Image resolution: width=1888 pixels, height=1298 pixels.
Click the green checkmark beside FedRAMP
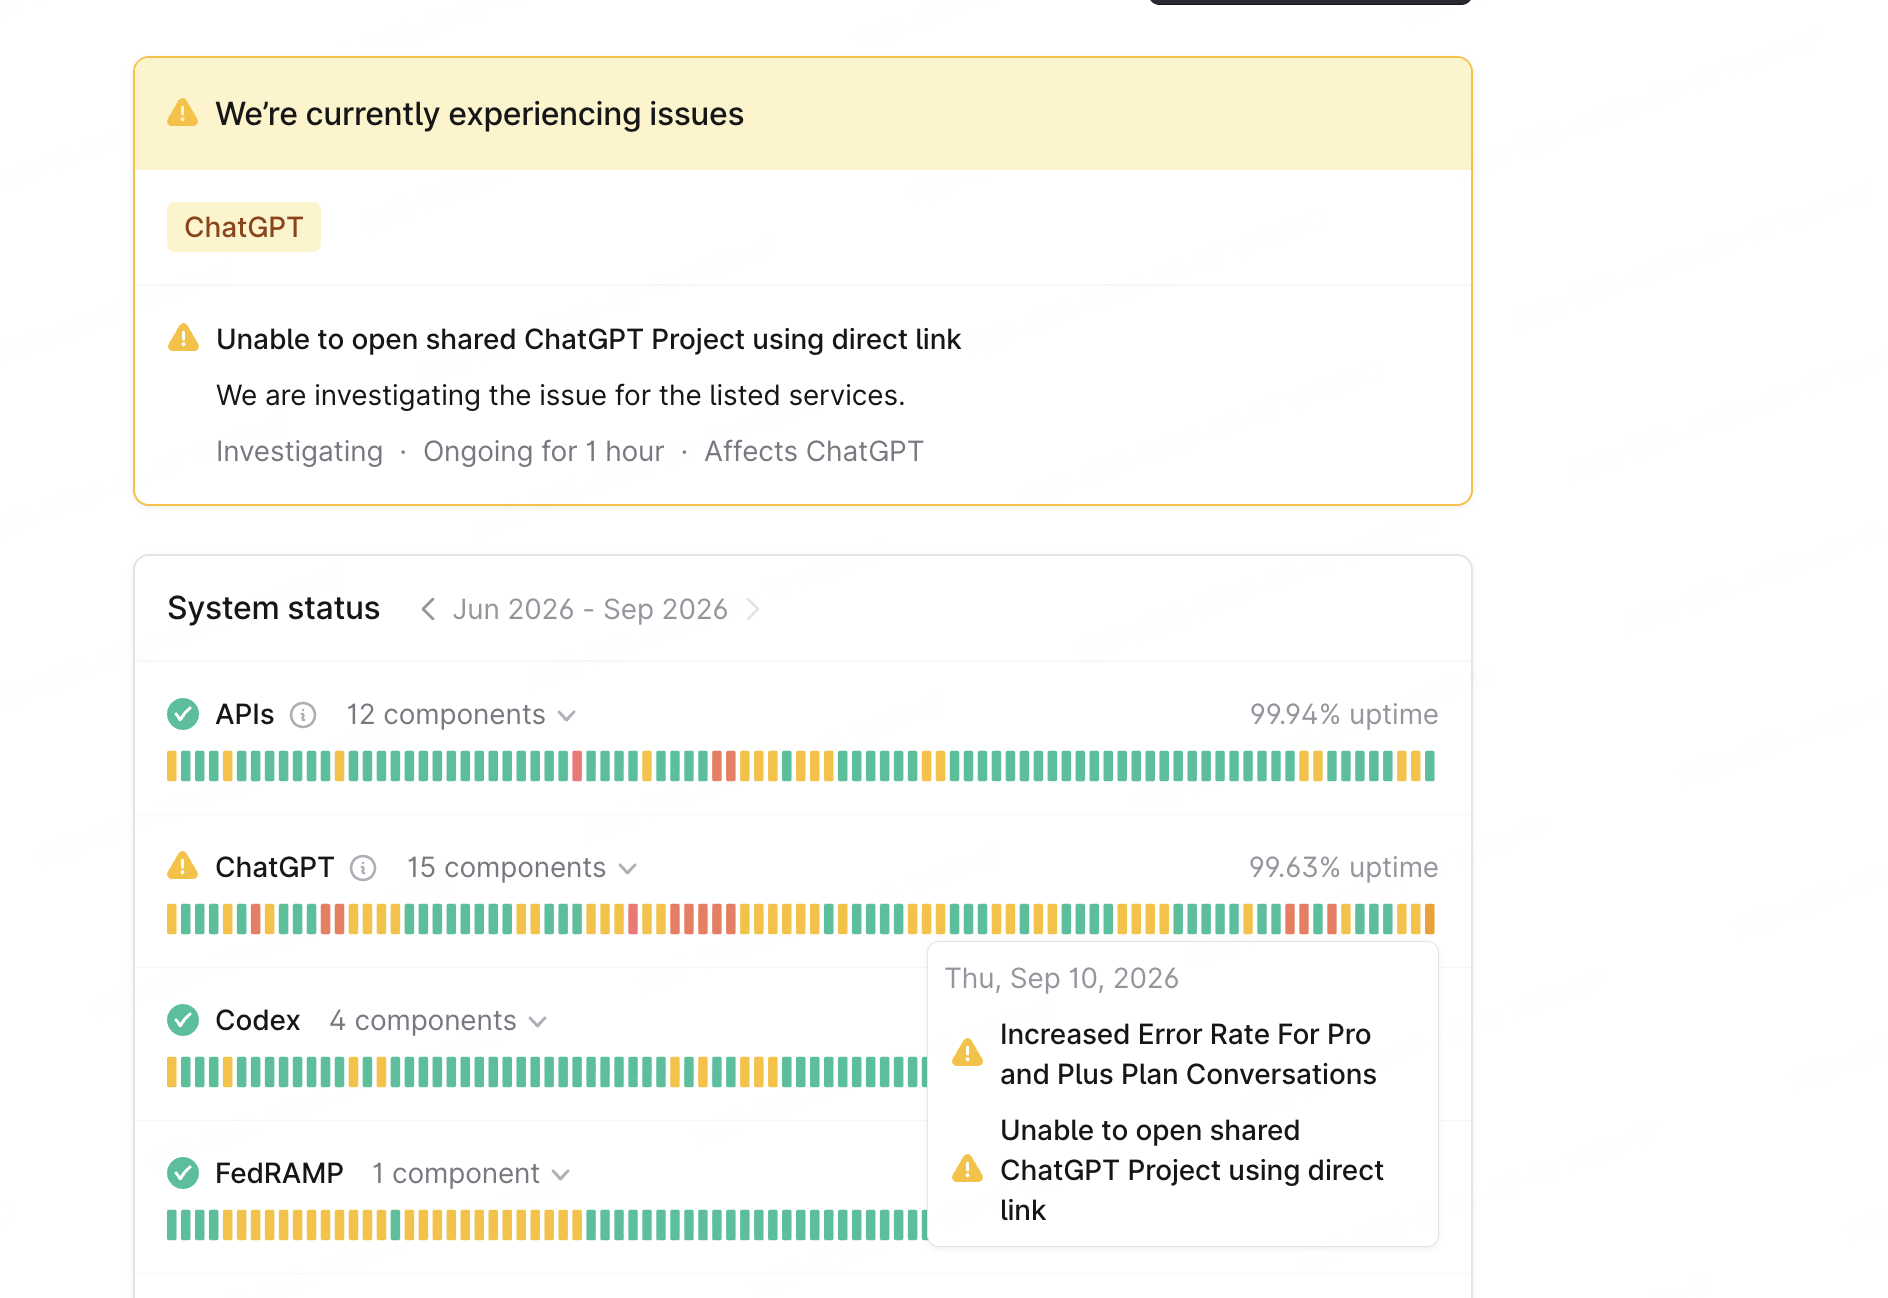183,1173
